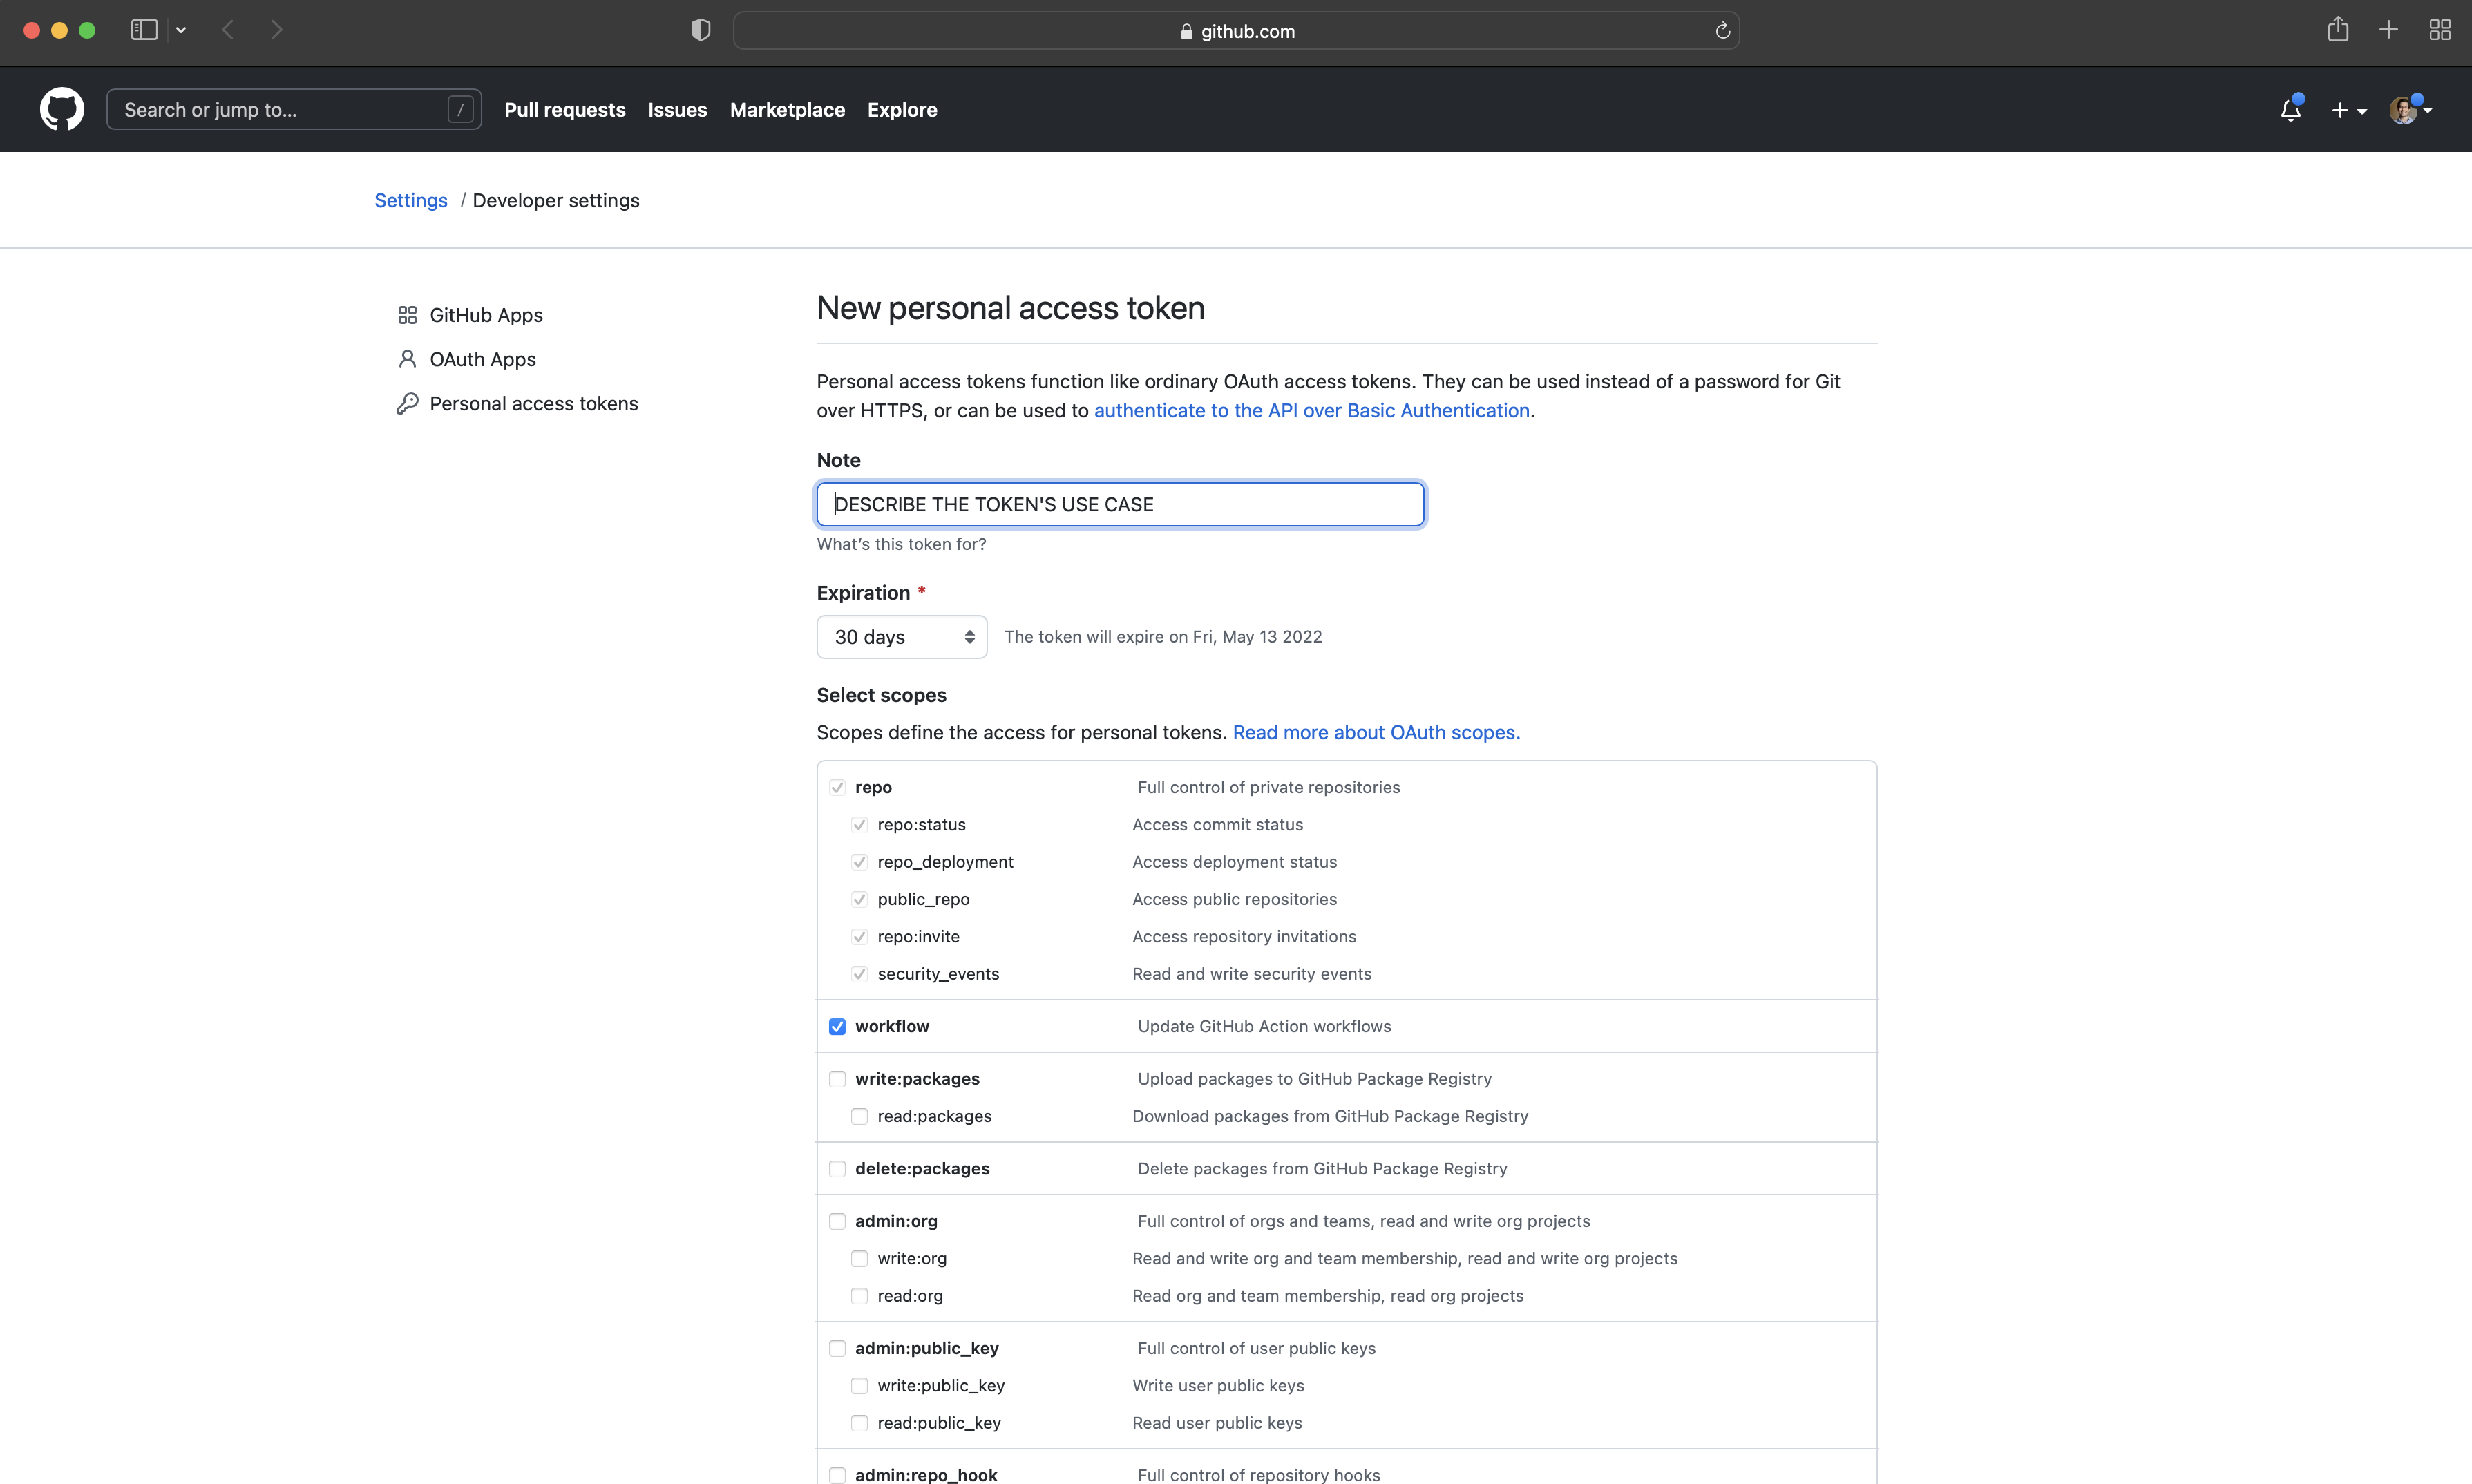Open the user avatar profile menu
This screenshot has width=2472, height=1484.
[2410, 110]
